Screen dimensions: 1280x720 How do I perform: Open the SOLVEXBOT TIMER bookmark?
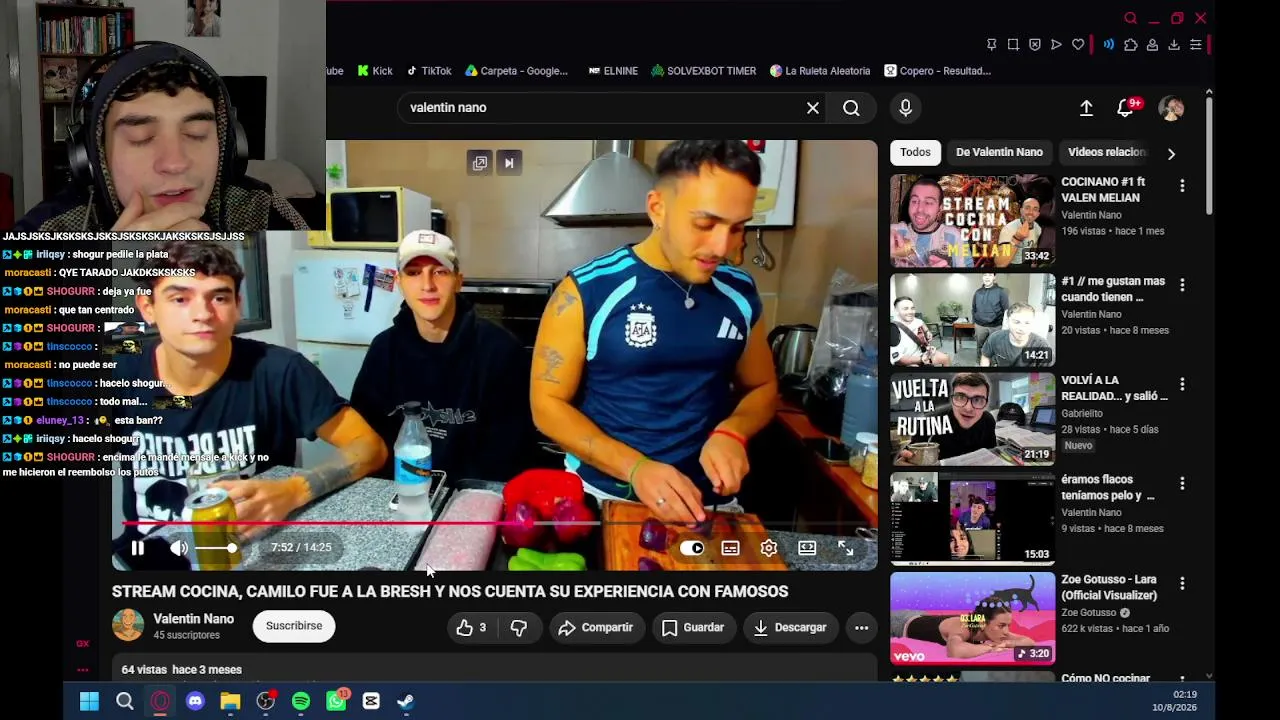[x=703, y=71]
